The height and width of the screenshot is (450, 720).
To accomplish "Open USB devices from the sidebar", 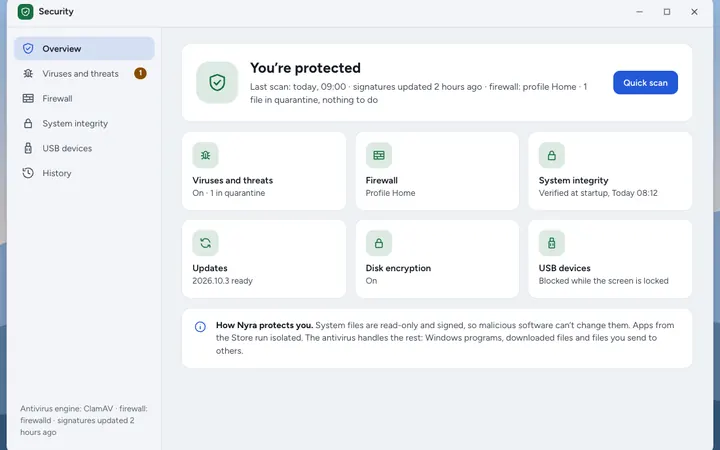I will point(84,148).
